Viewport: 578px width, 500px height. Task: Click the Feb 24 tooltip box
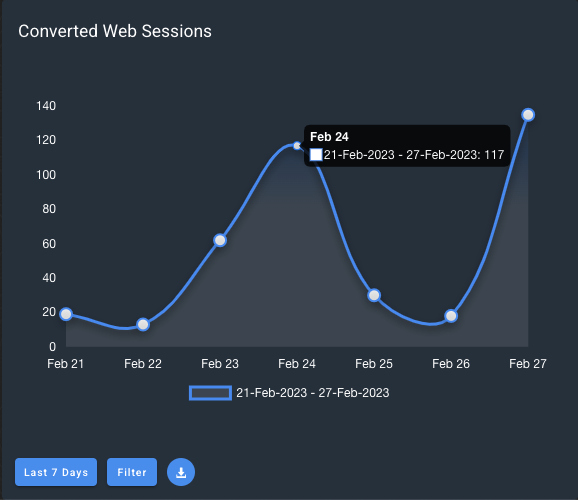(x=407, y=146)
